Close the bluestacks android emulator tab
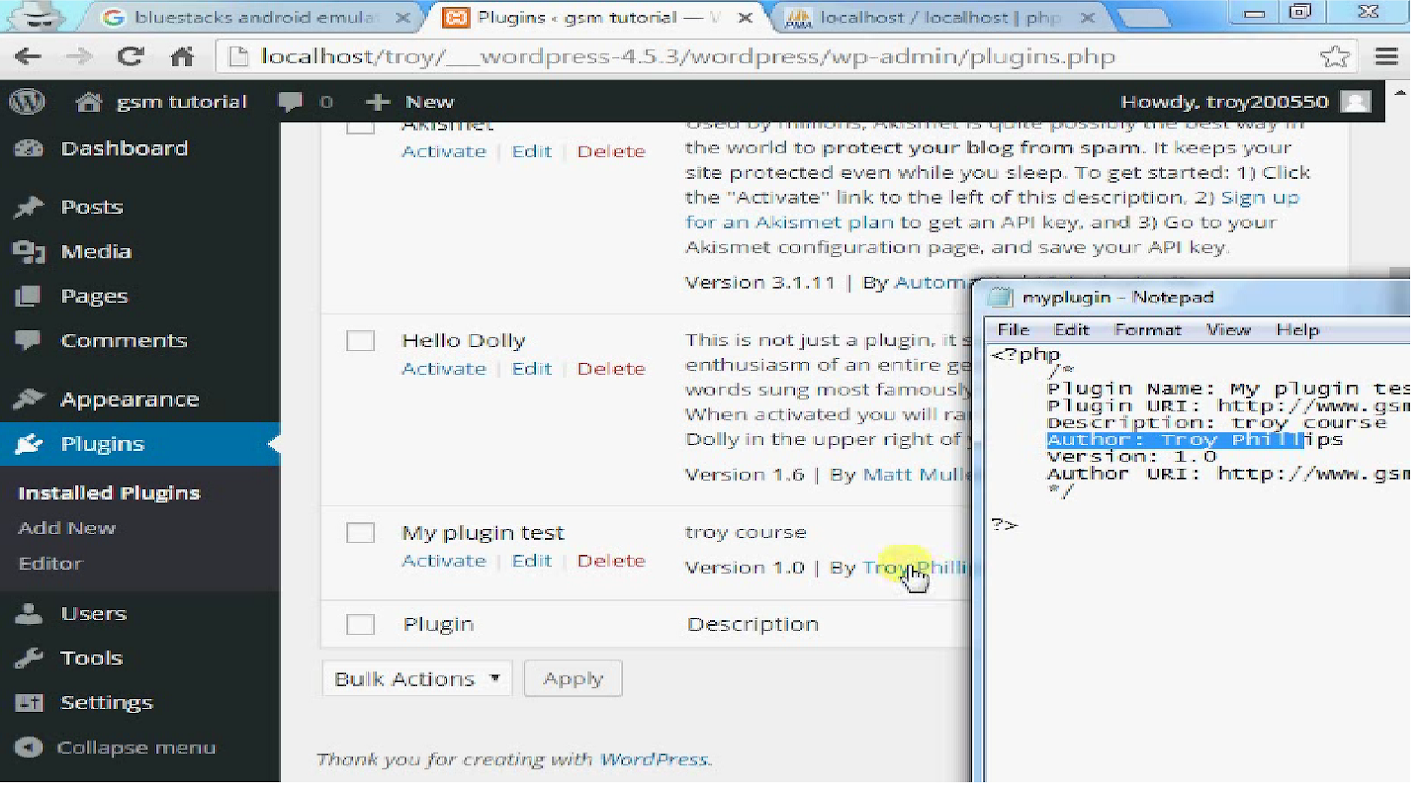 [402, 18]
